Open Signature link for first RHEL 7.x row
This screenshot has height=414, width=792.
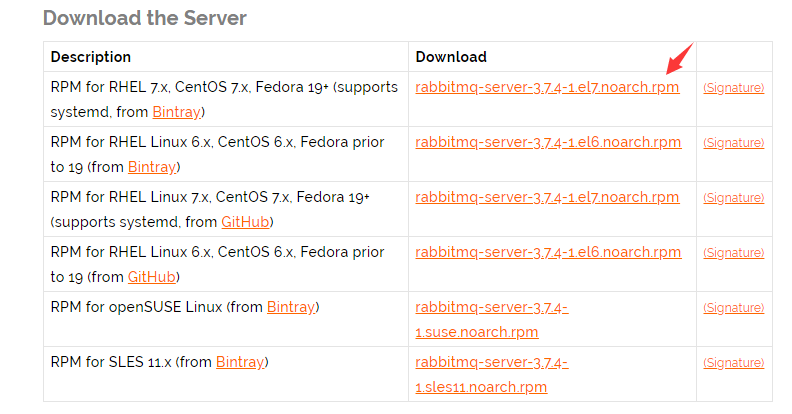pyautogui.click(x=733, y=88)
